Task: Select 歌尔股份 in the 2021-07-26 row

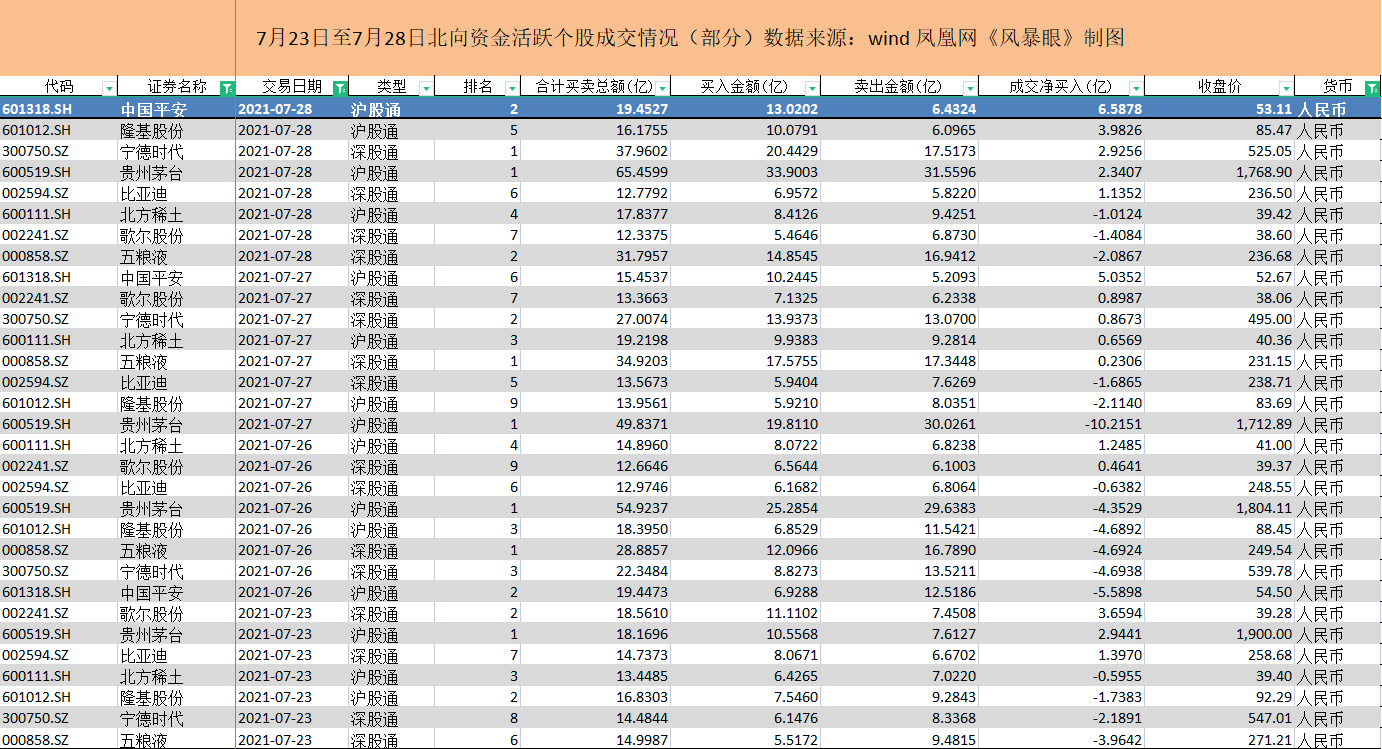Action: click(177, 466)
